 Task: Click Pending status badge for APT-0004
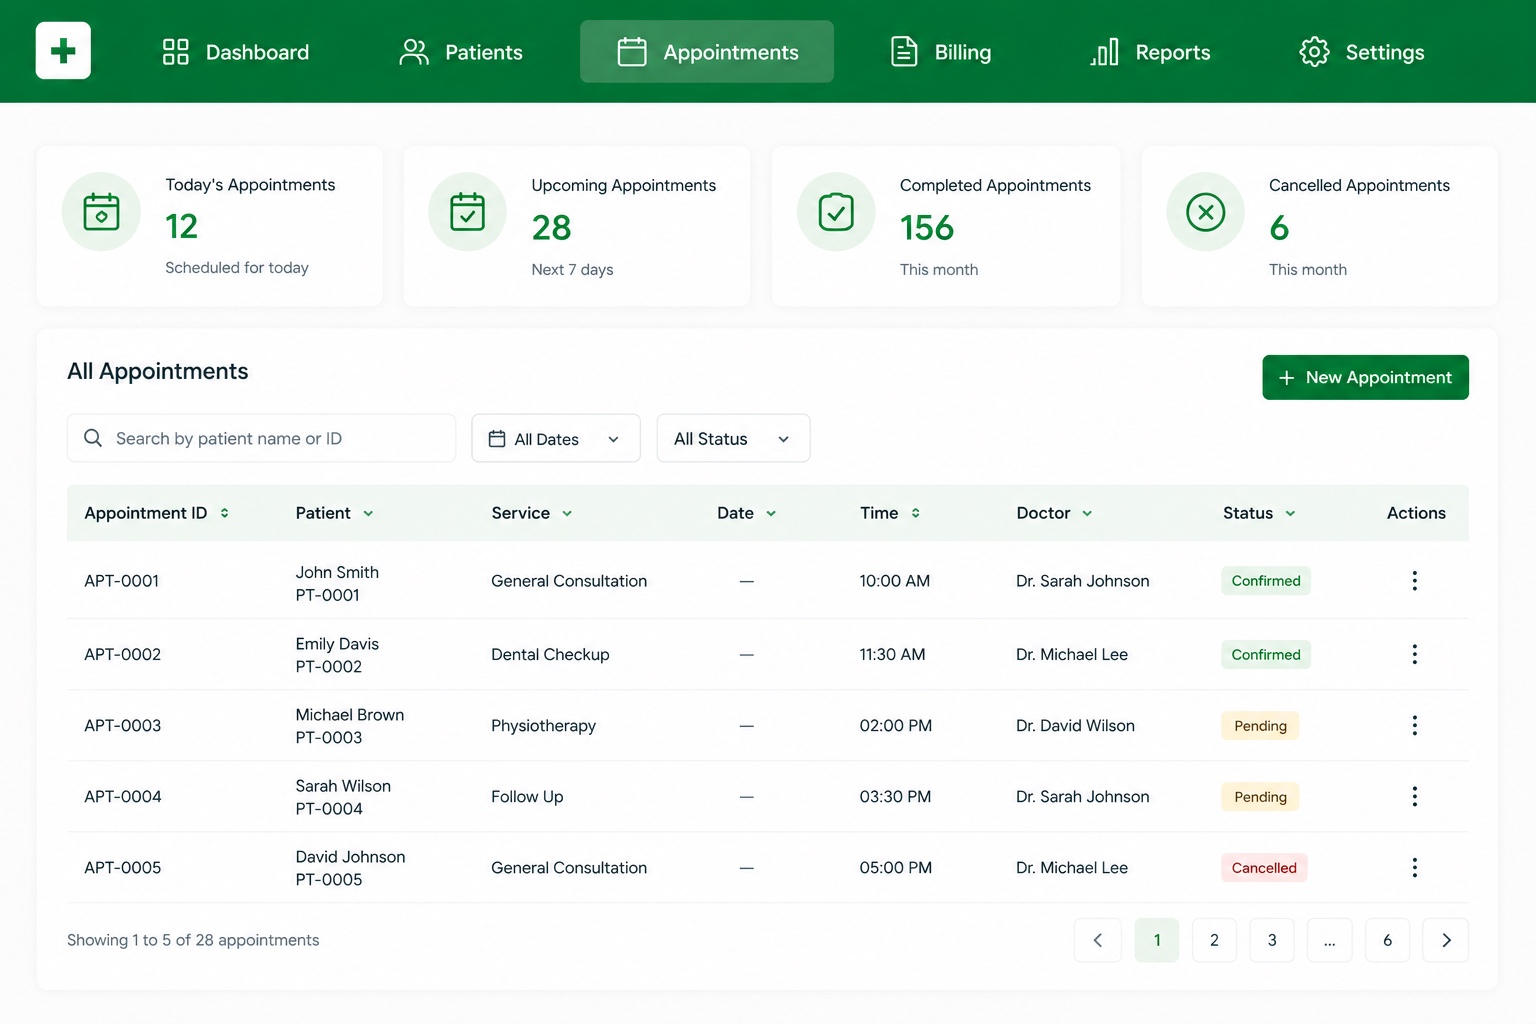point(1260,797)
